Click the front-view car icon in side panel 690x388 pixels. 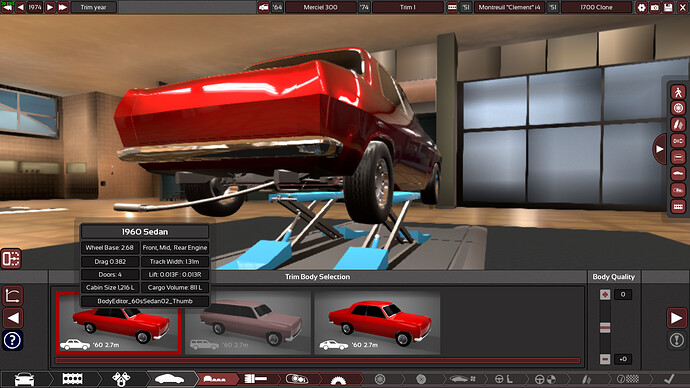(x=678, y=157)
